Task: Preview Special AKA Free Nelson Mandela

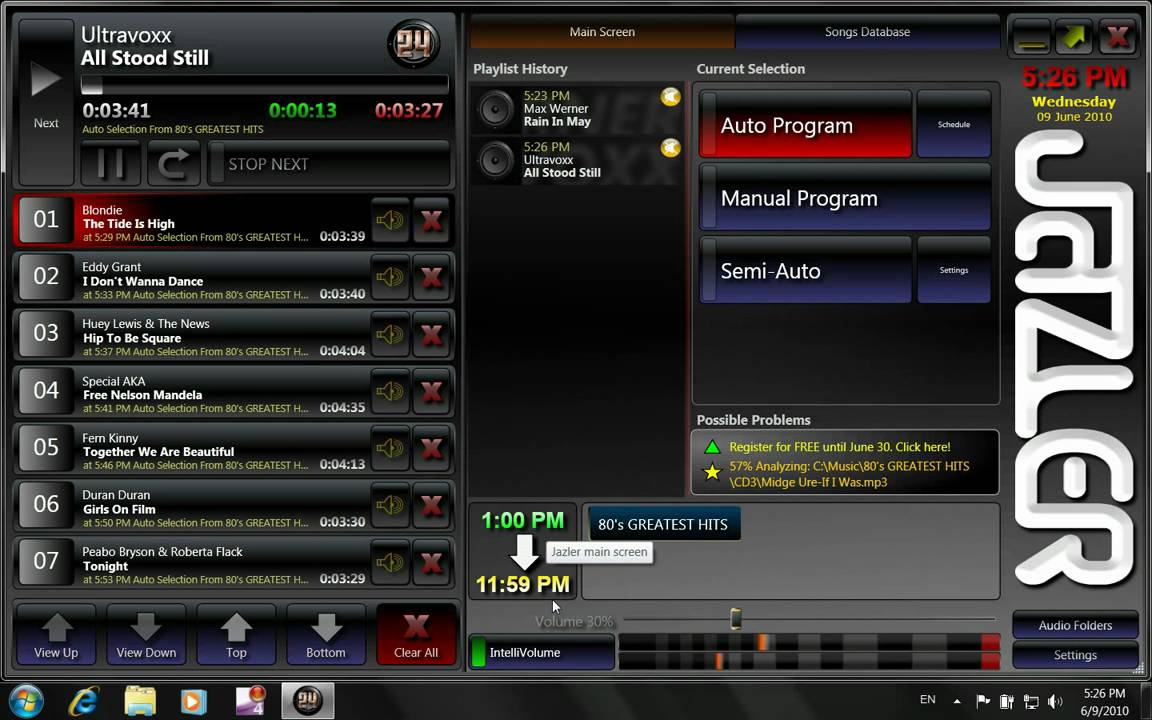Action: (x=390, y=391)
